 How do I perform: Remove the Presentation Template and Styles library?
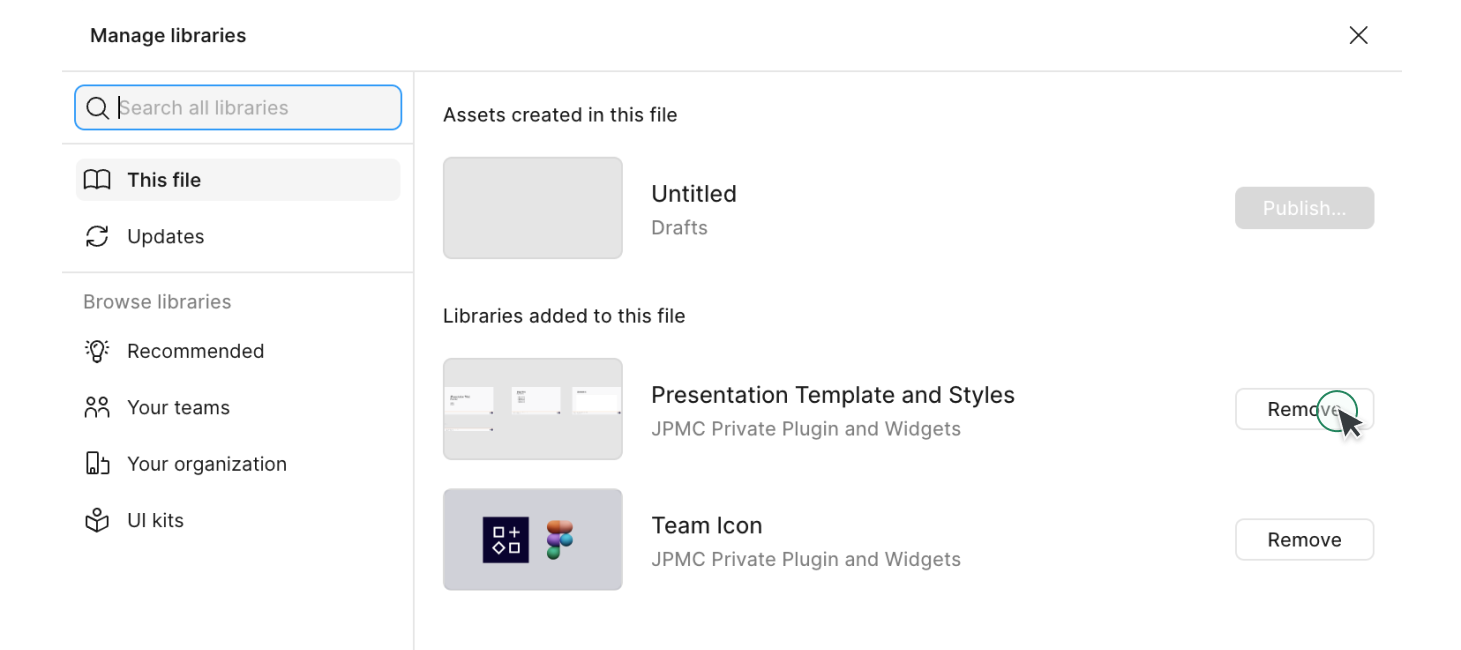[x=1304, y=409]
